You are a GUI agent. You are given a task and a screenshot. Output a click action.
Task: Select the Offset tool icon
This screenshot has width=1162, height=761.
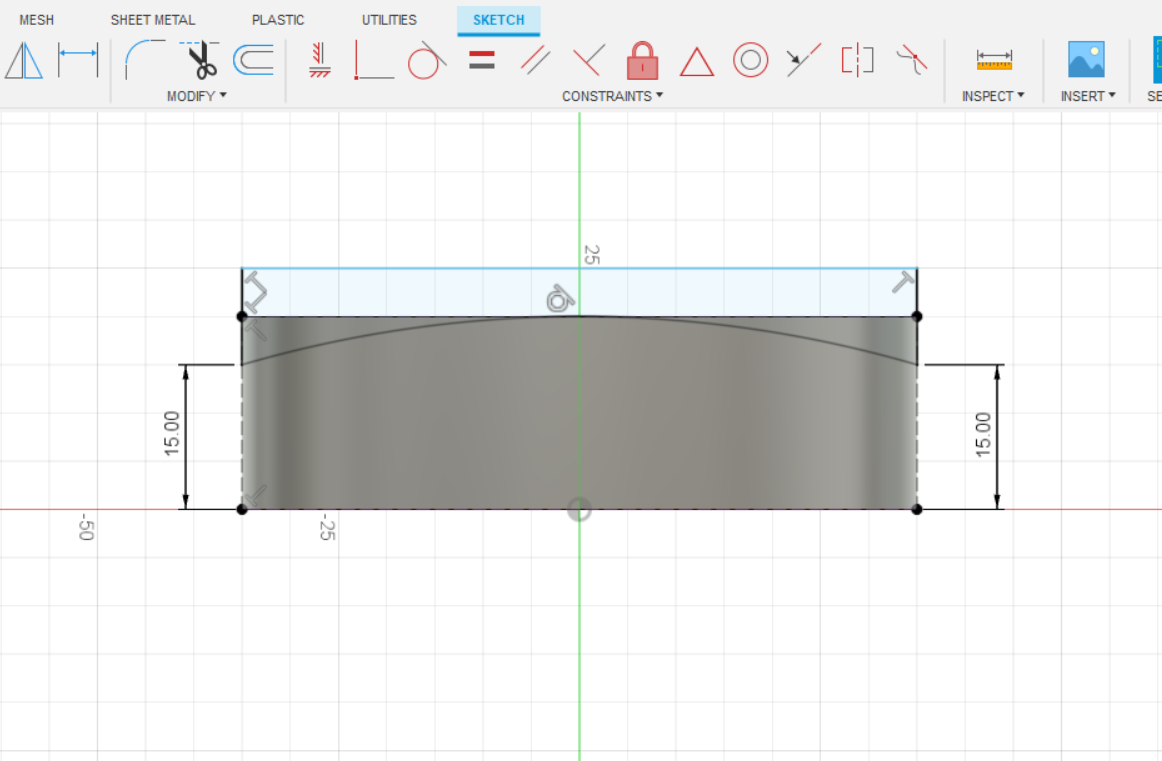click(253, 60)
